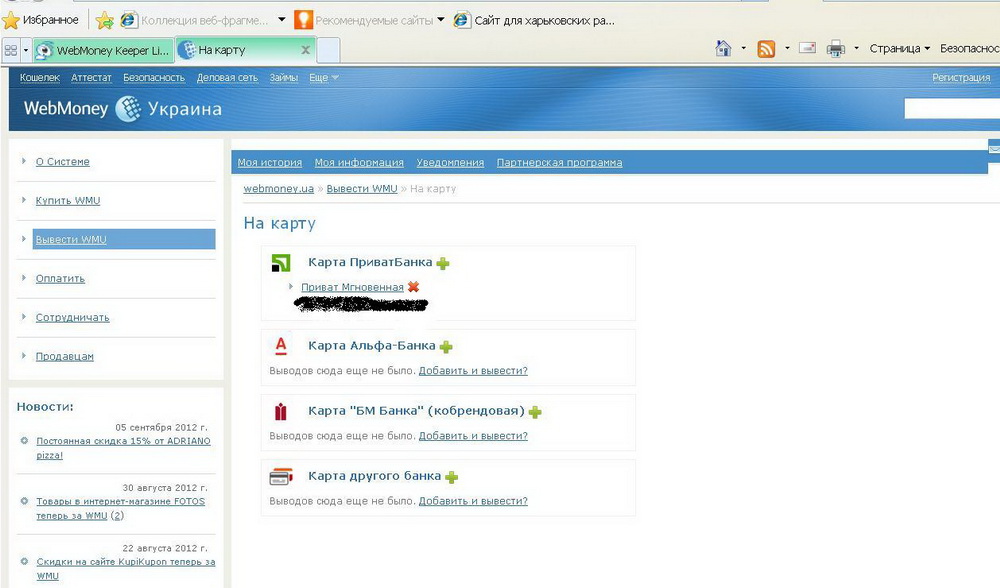Open the Коллекция веб-фрагментов dropdown arrow

click(281, 20)
